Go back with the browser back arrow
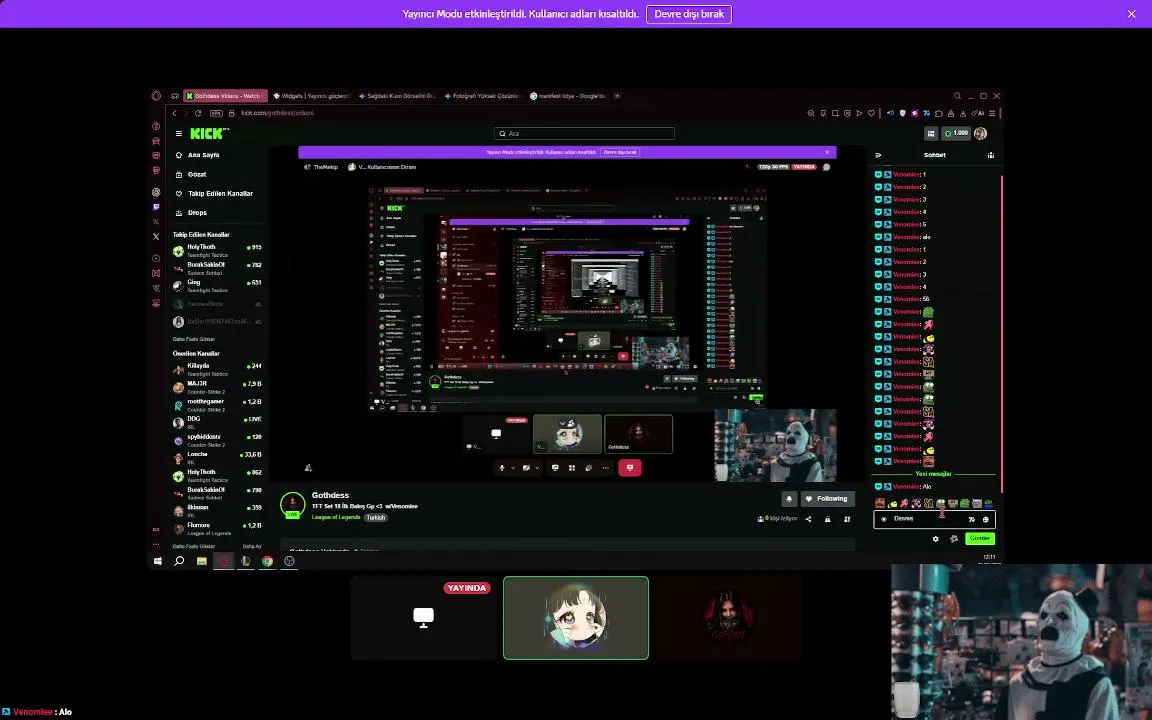1152x720 pixels. coord(174,113)
